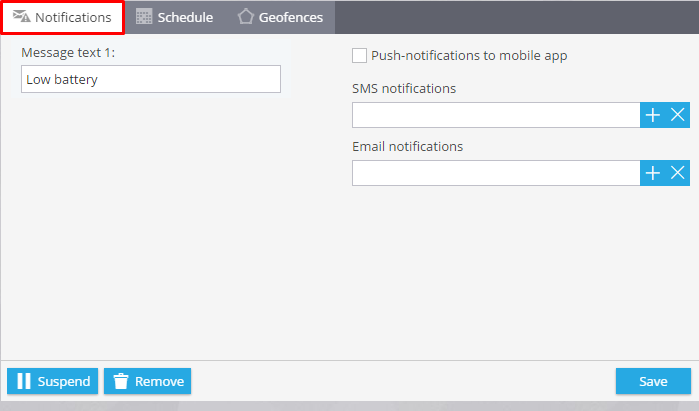Click the envelope alert icon beside Notifications
The width and height of the screenshot is (699, 411).
coord(21,16)
